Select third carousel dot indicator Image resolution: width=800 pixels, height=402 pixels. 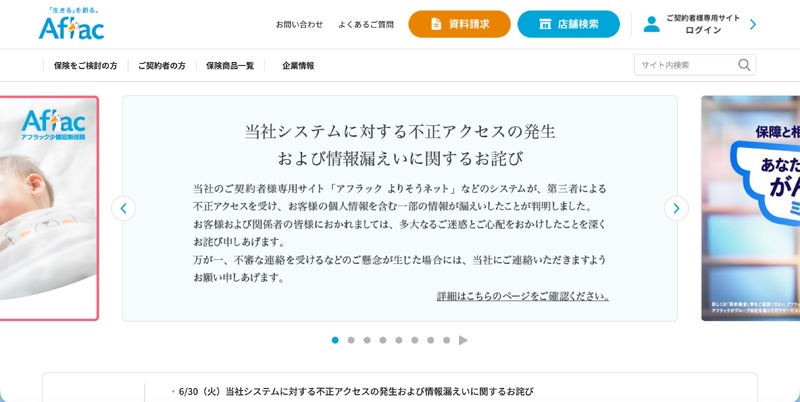[x=367, y=340]
